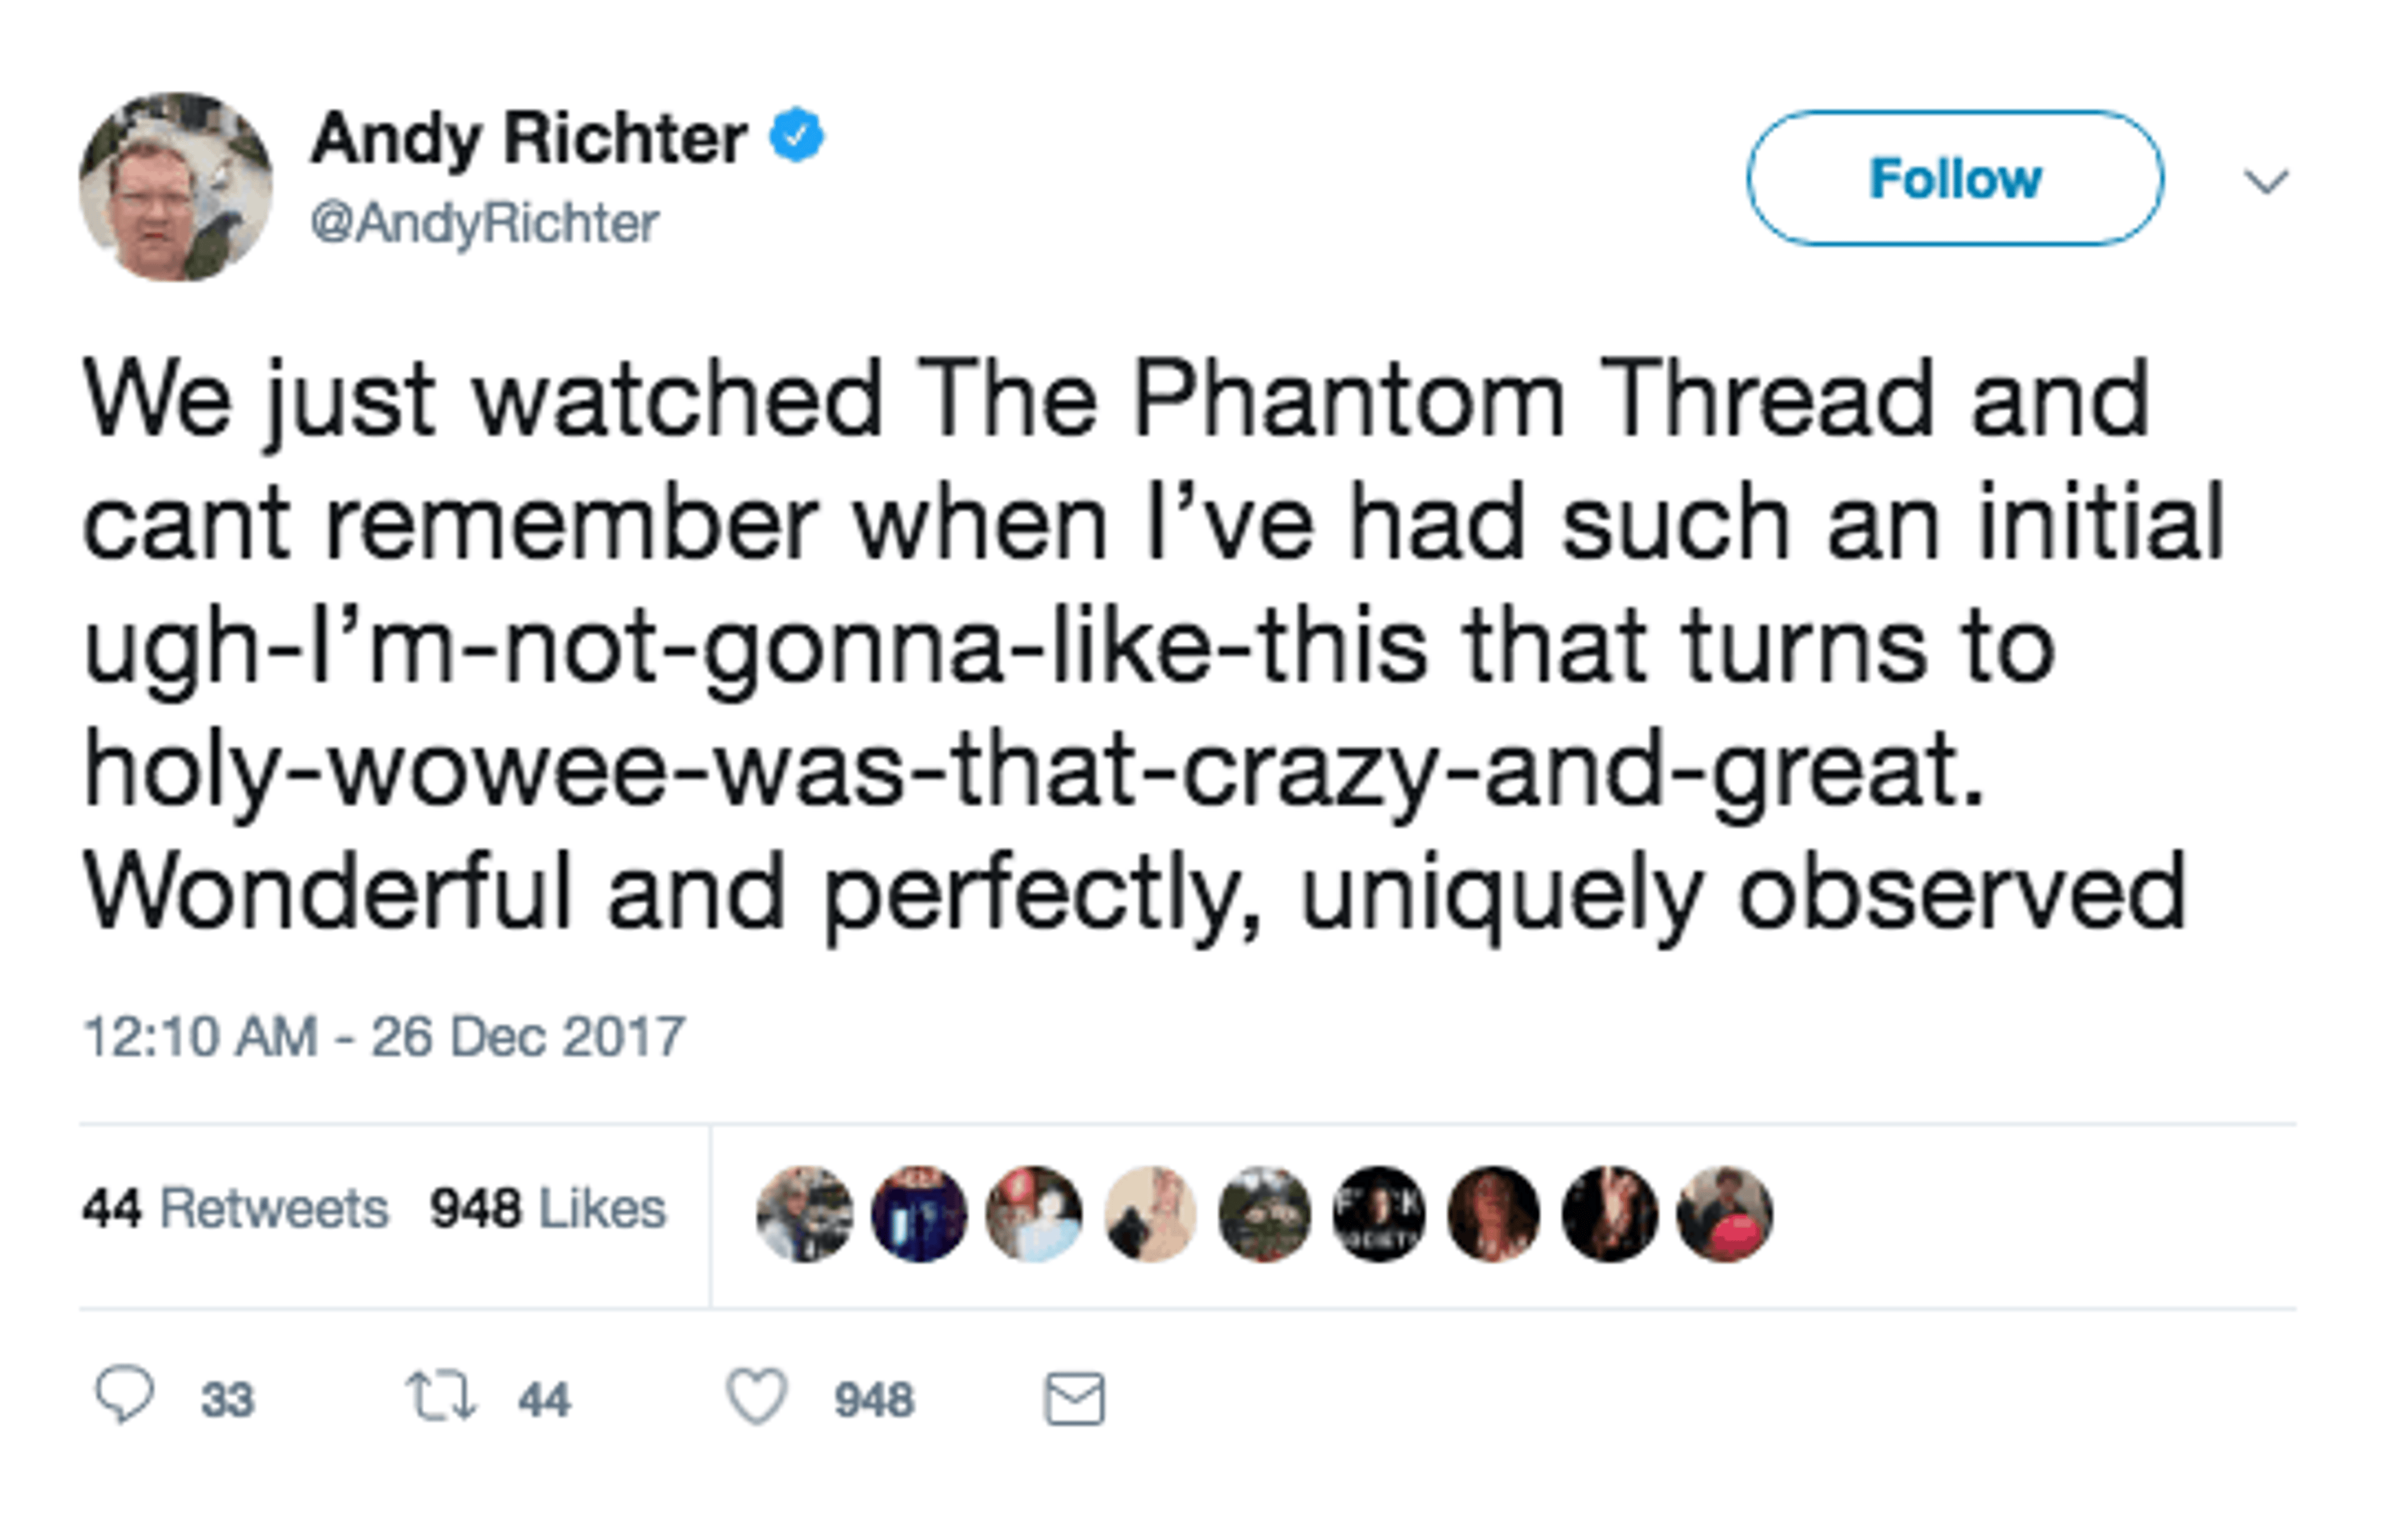Click the blue verified badge
The height and width of the screenshot is (1540, 2398).
coord(796,136)
